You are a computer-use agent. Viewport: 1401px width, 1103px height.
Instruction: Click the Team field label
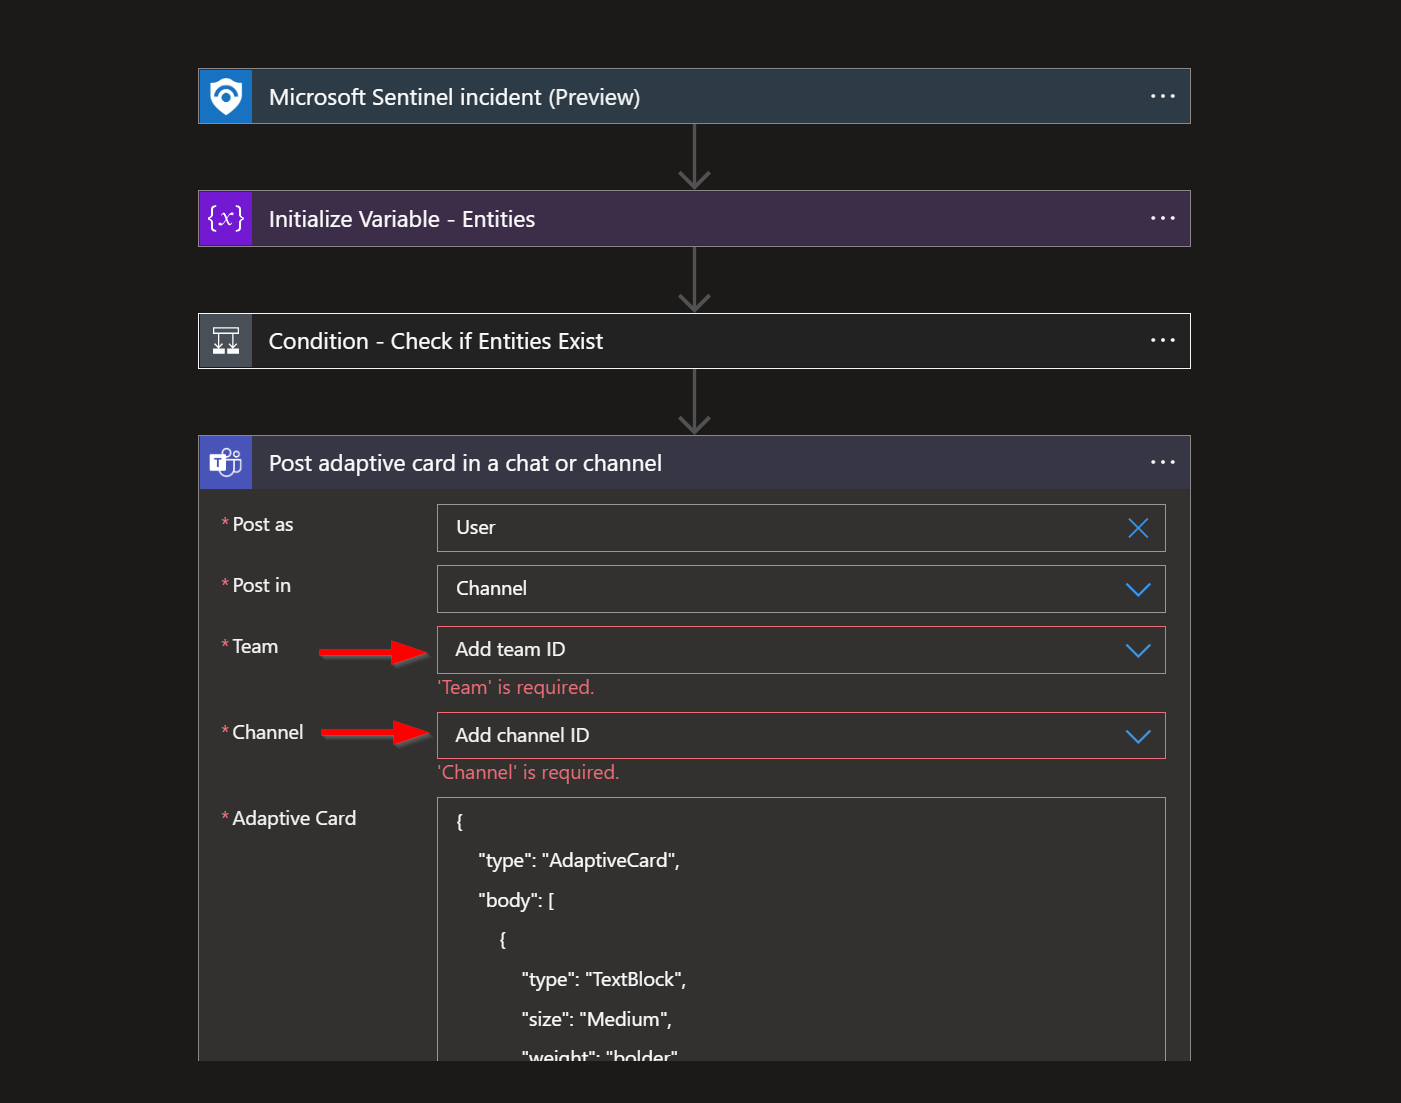tap(255, 646)
